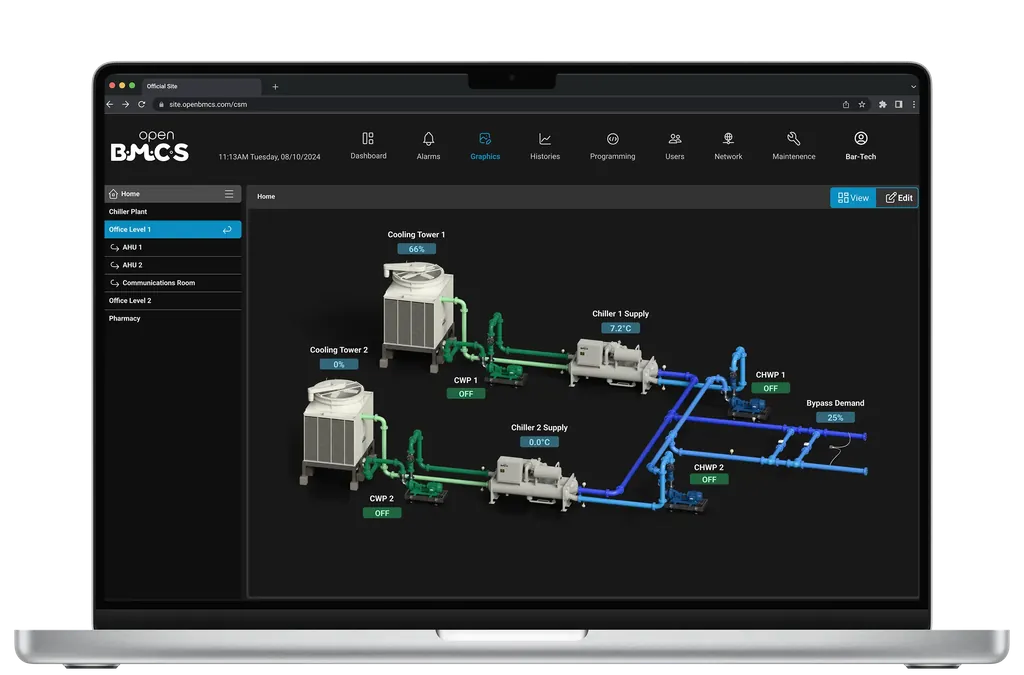Image resolution: width=1024 pixels, height=675 pixels.
Task: Open the Alarms bell icon
Action: coord(428,139)
